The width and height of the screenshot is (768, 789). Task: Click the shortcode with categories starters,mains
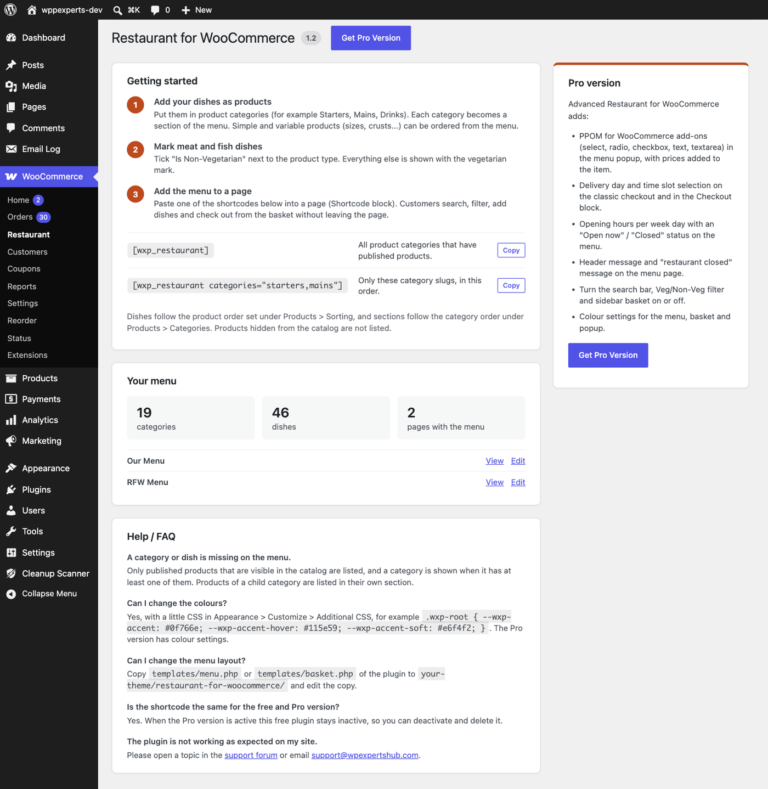[237, 285]
